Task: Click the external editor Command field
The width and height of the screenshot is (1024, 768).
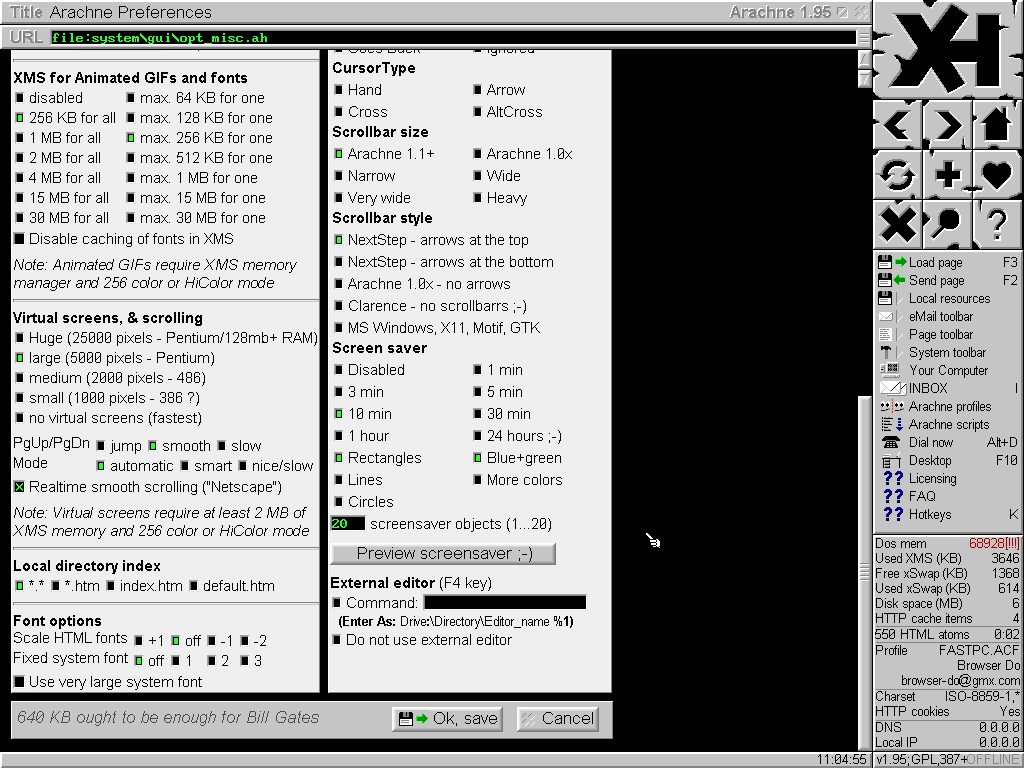Action: click(x=505, y=602)
